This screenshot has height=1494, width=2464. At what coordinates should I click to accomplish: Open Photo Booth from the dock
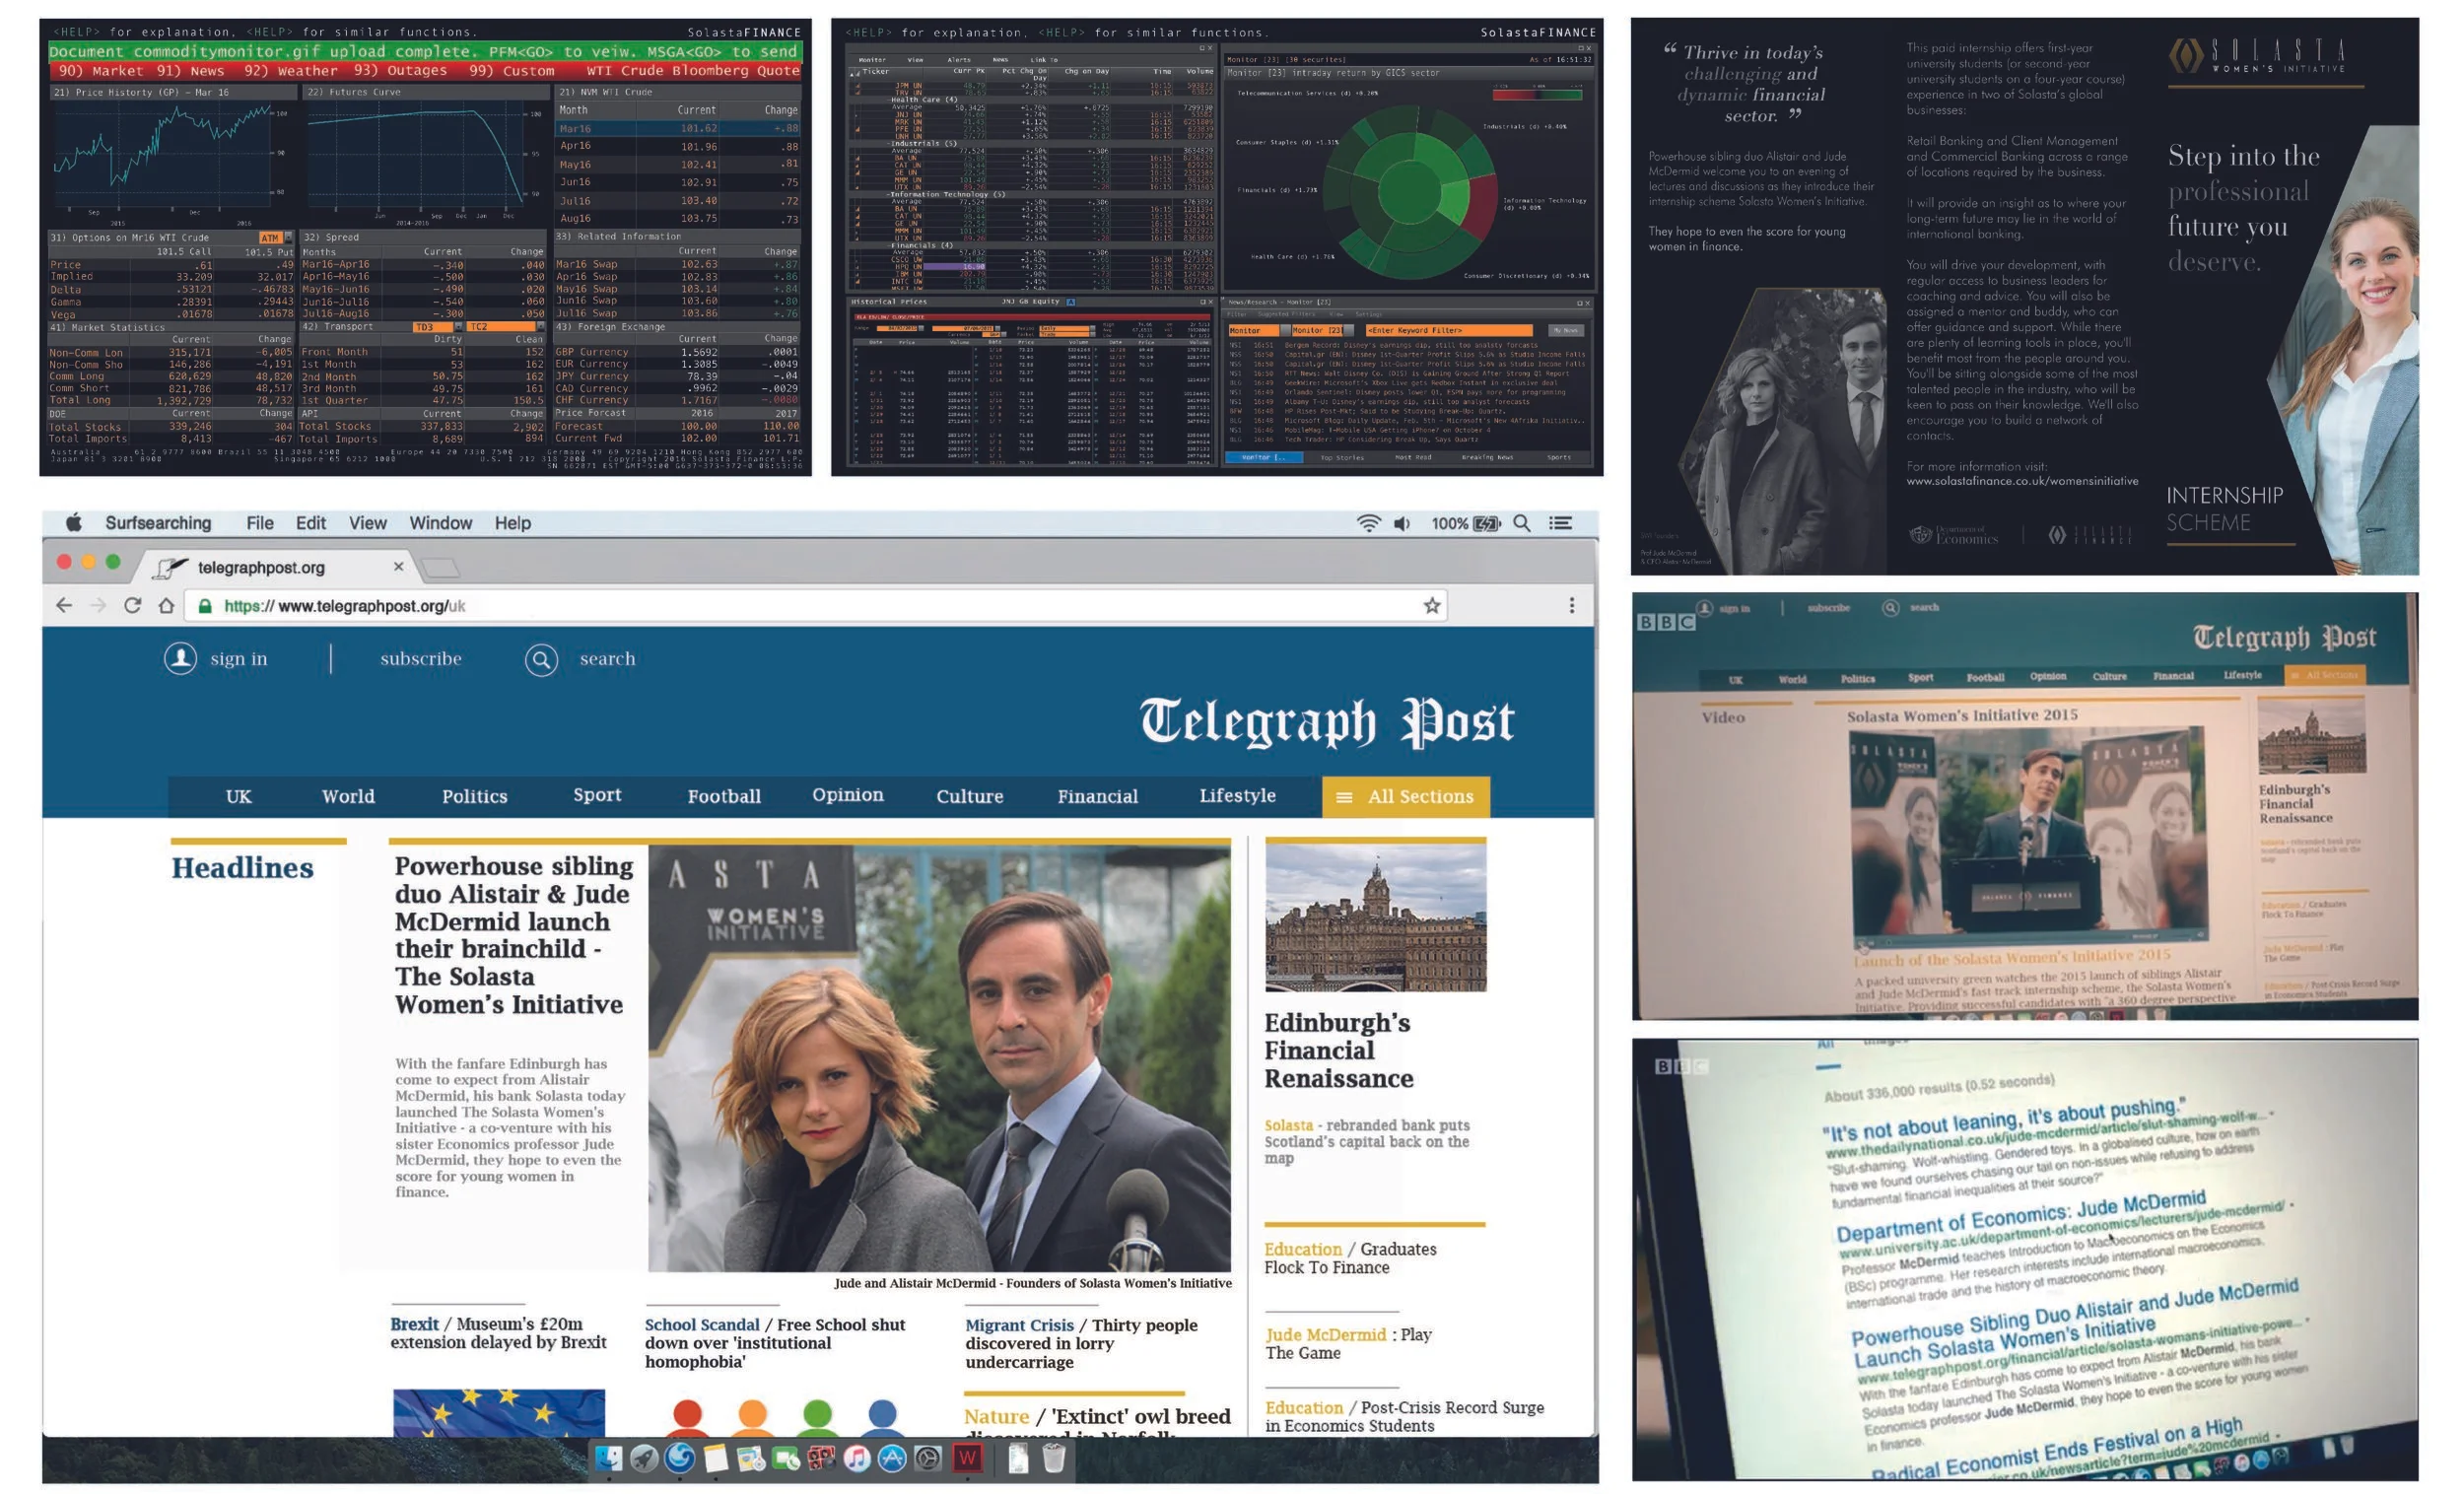821,1458
